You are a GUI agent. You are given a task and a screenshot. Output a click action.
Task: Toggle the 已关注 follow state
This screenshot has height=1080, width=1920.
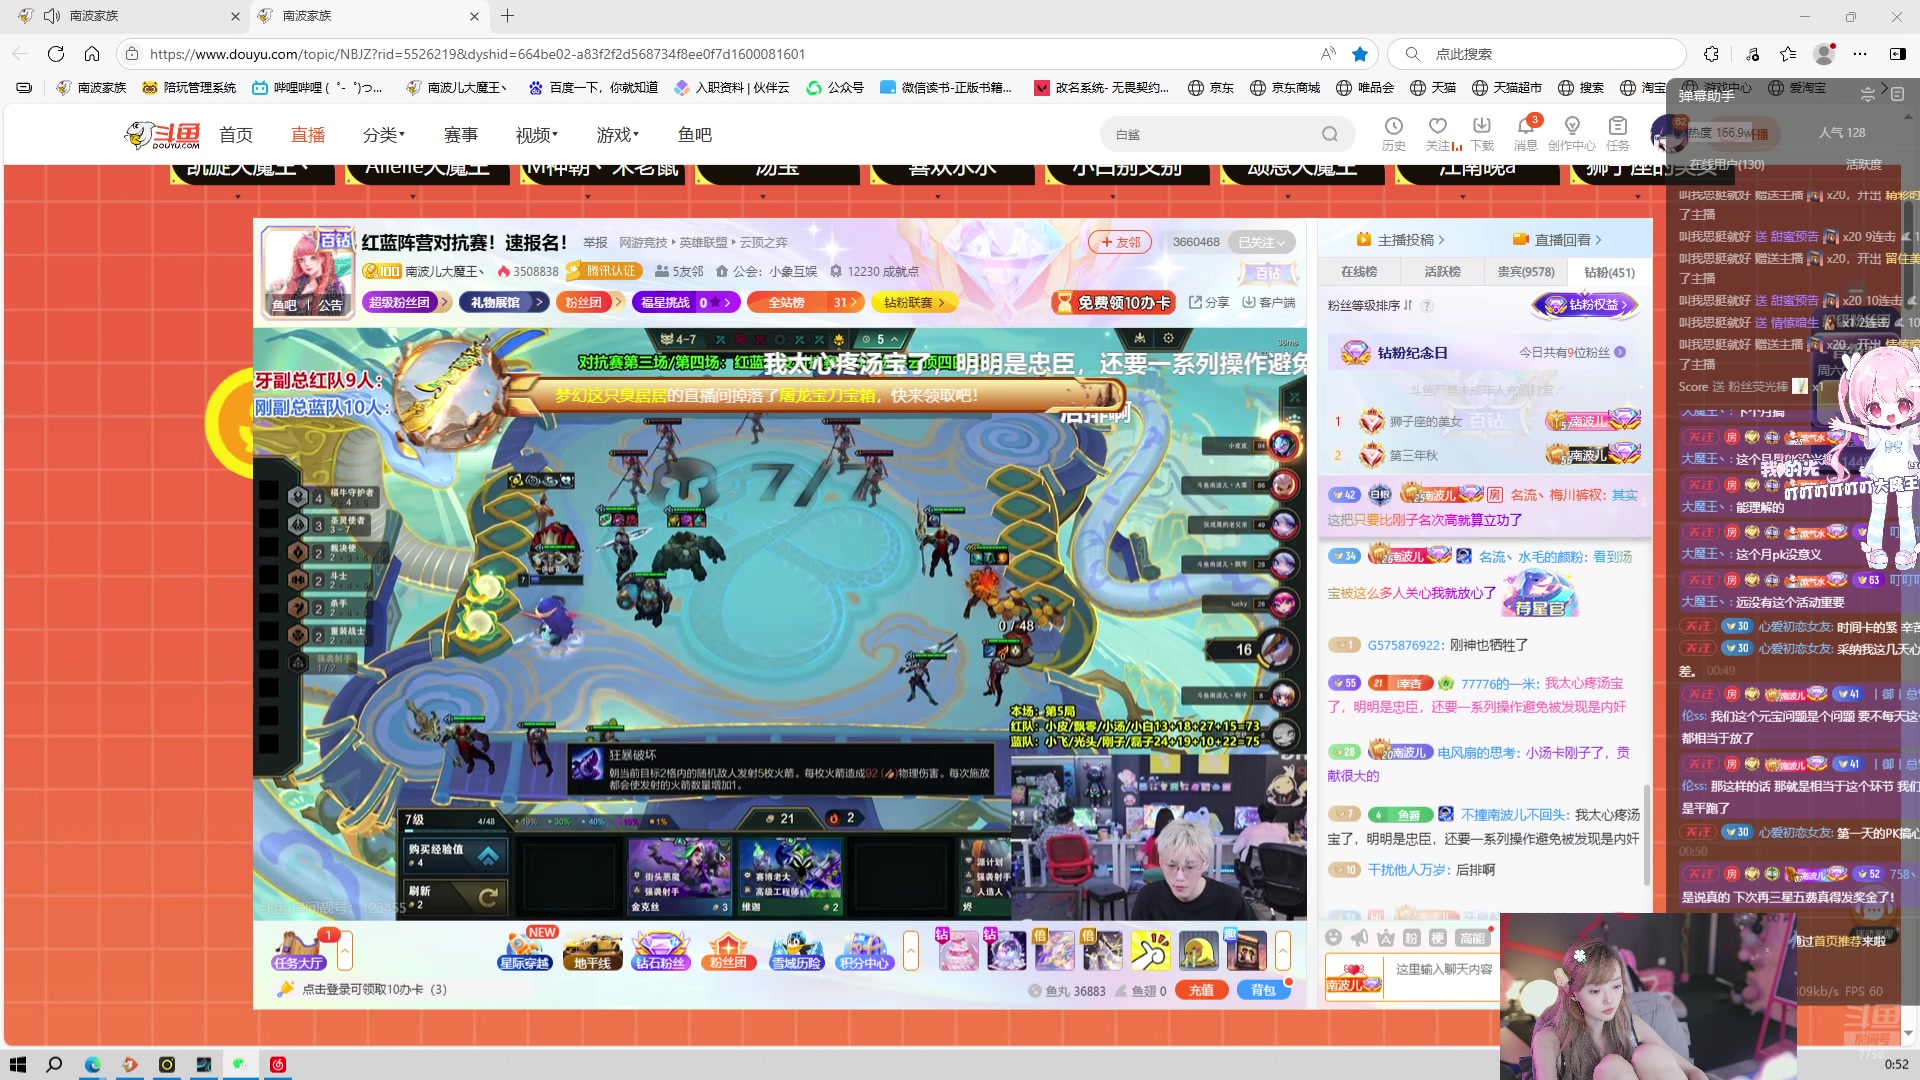pyautogui.click(x=1261, y=242)
